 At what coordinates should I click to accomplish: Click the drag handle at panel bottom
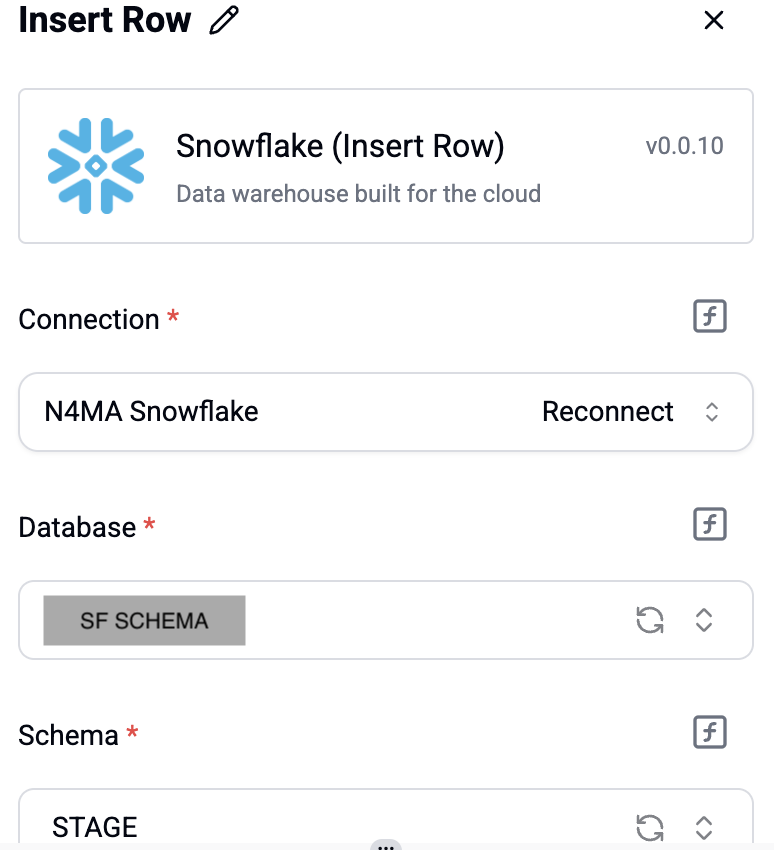(386, 845)
